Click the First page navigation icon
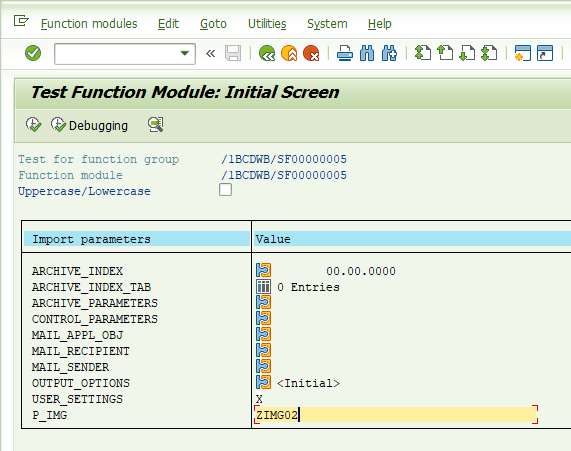The height and width of the screenshot is (451, 571). 422,53
